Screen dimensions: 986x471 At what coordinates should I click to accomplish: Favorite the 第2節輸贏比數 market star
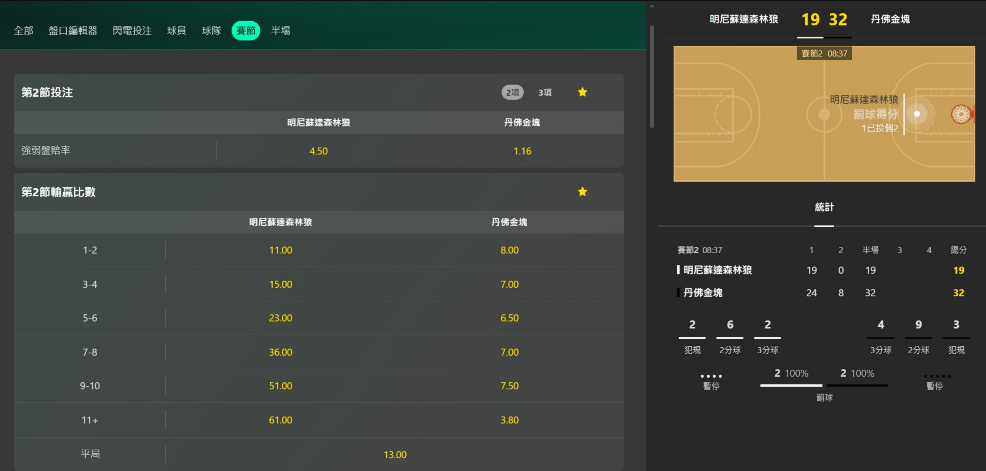(x=582, y=191)
